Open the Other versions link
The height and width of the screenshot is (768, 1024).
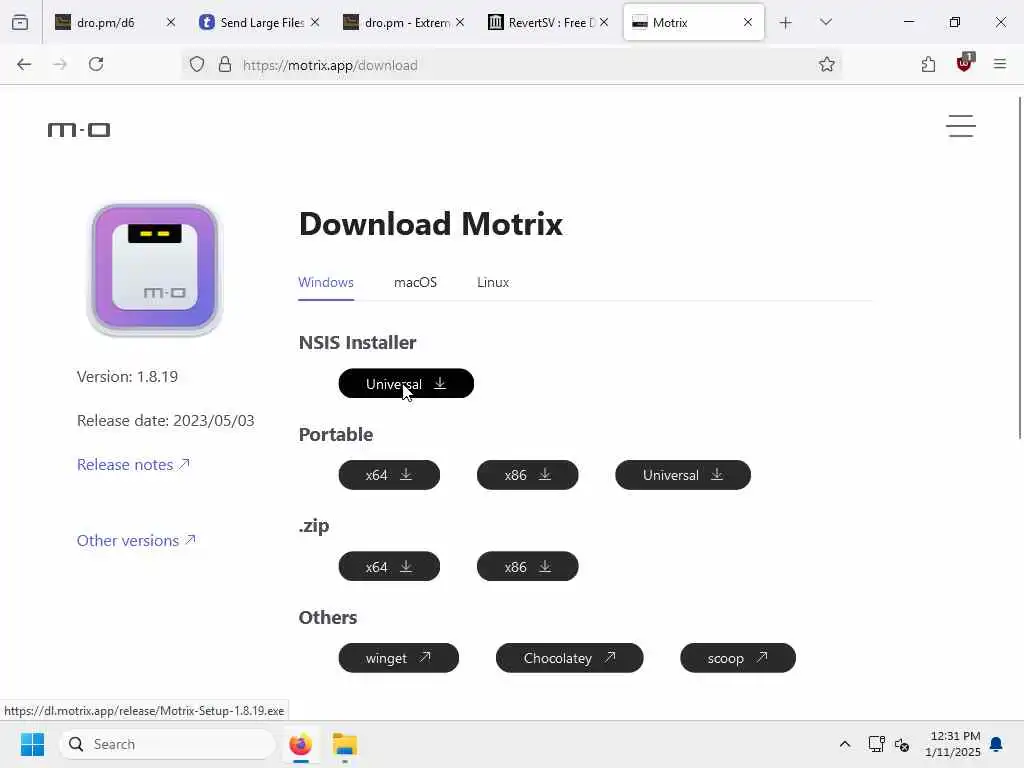[136, 540]
